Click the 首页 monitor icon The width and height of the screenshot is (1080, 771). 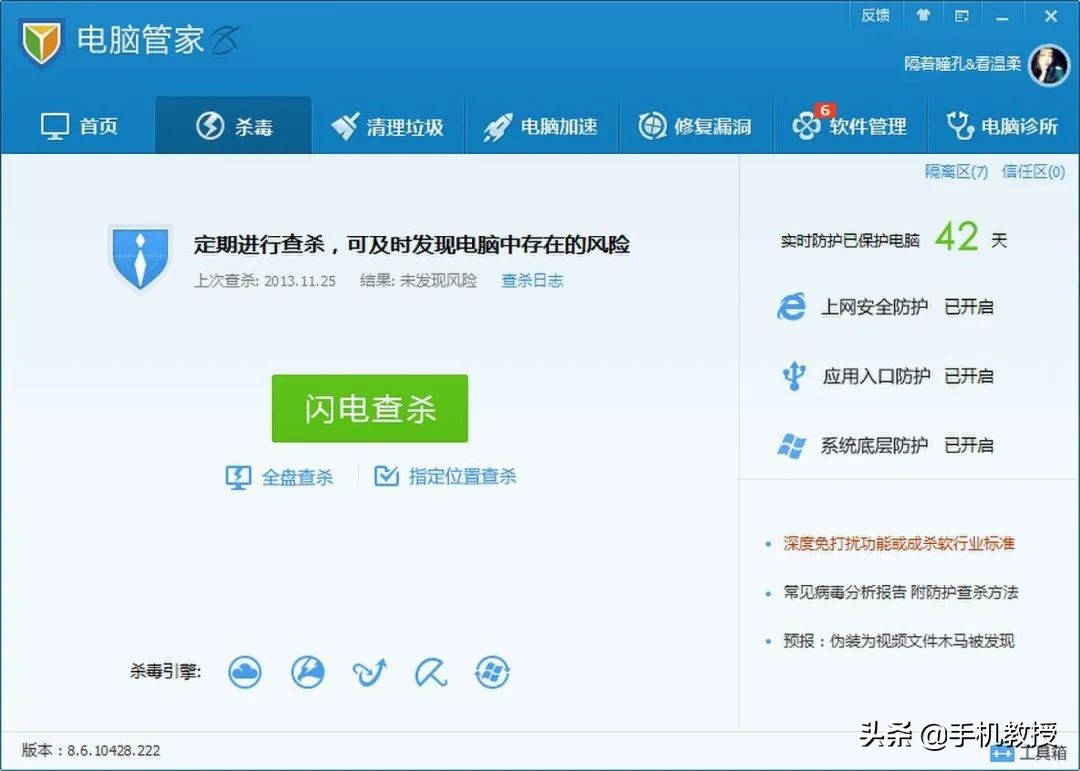[55, 127]
